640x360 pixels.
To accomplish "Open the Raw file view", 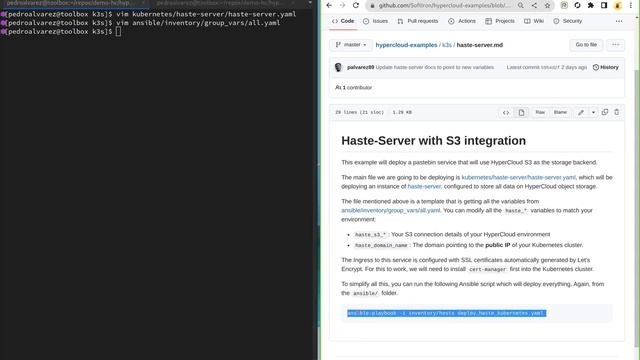I will click(x=540, y=112).
